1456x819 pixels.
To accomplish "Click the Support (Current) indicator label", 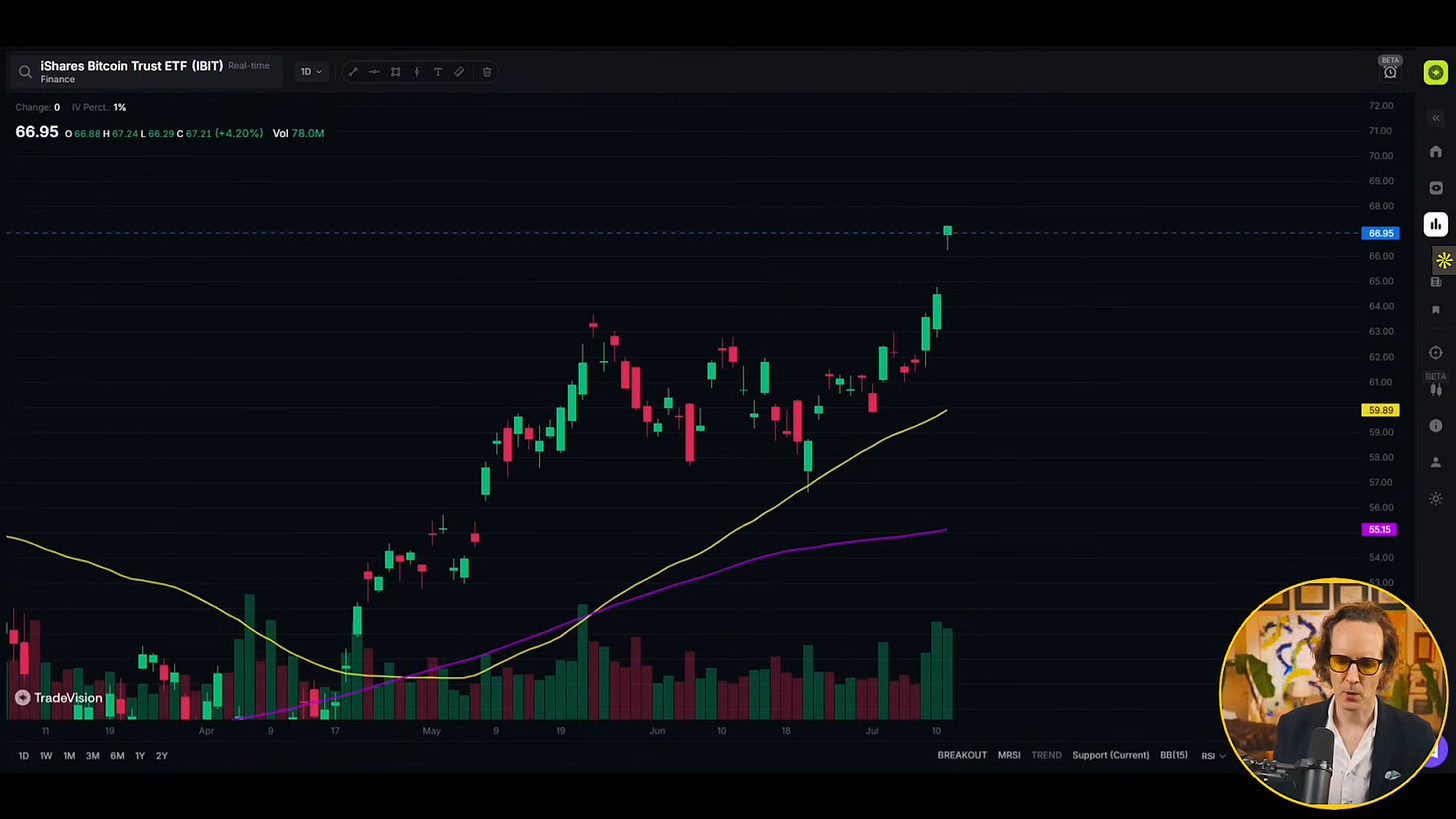I will tap(1110, 755).
